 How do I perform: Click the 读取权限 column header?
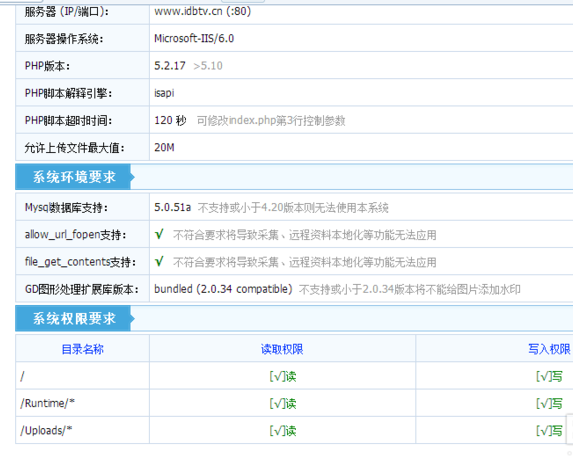coord(282,349)
